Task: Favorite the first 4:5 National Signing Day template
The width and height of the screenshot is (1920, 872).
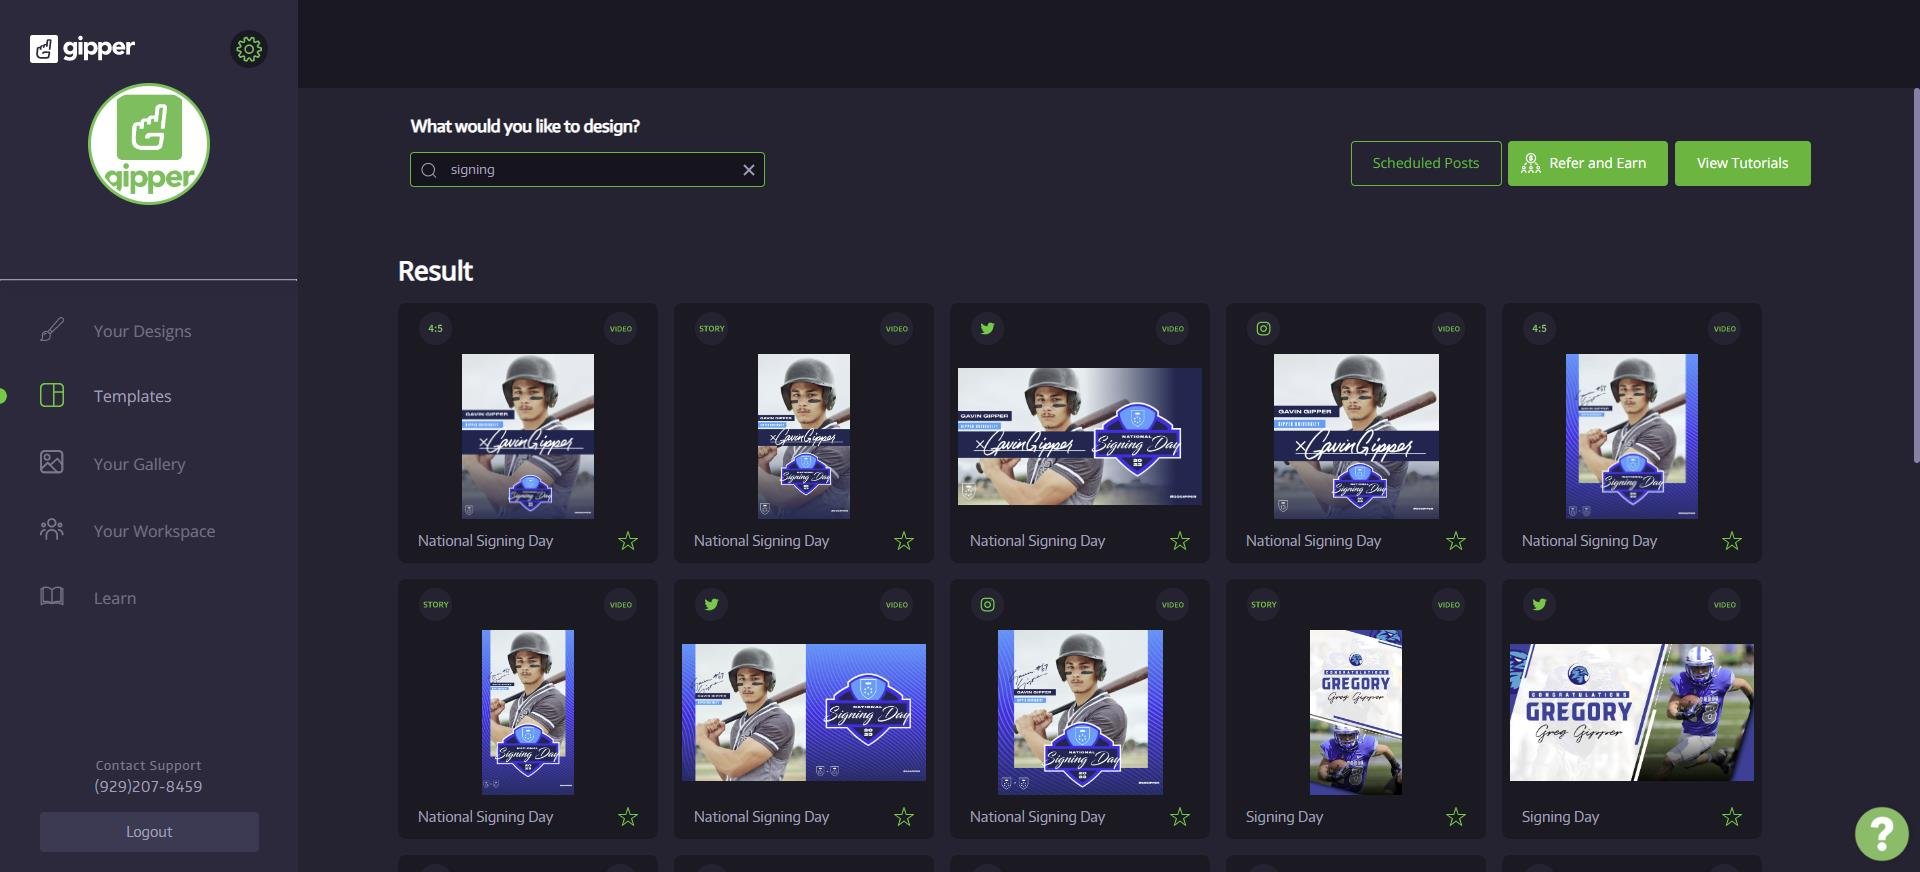Action: tap(627, 541)
